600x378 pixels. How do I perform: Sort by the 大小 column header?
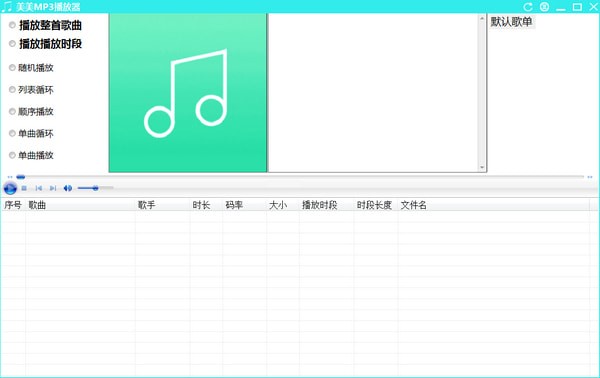[283, 205]
